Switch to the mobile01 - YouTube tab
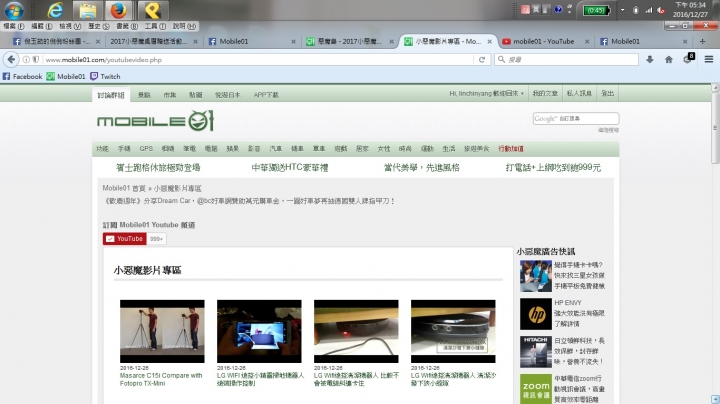This screenshot has width=720, height=404. (x=544, y=41)
